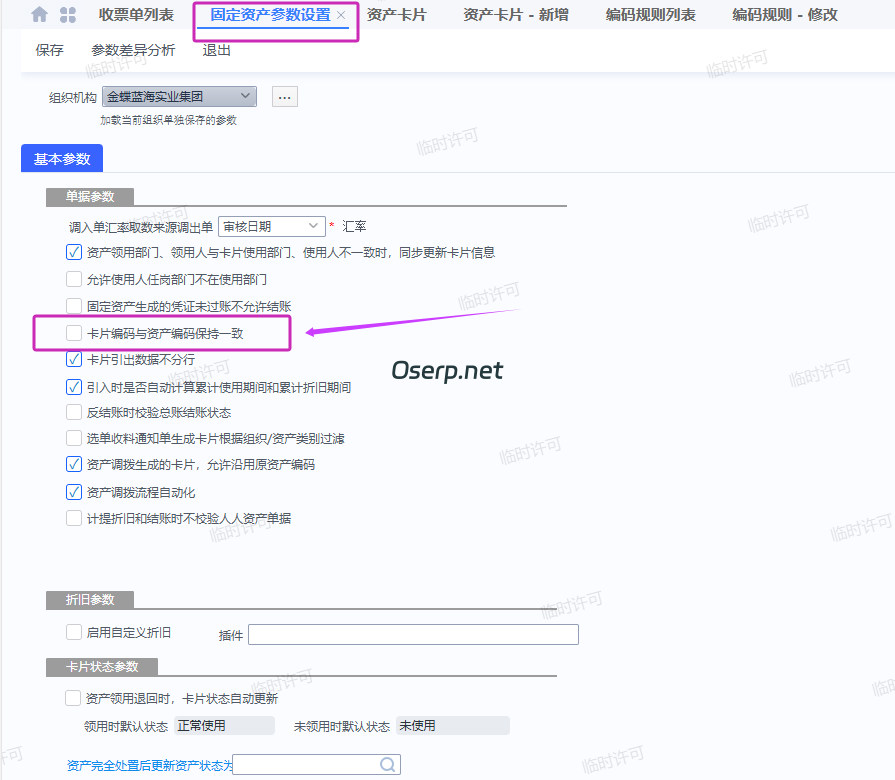Uncheck the 卡片引出数据不分行 option

click(74, 359)
